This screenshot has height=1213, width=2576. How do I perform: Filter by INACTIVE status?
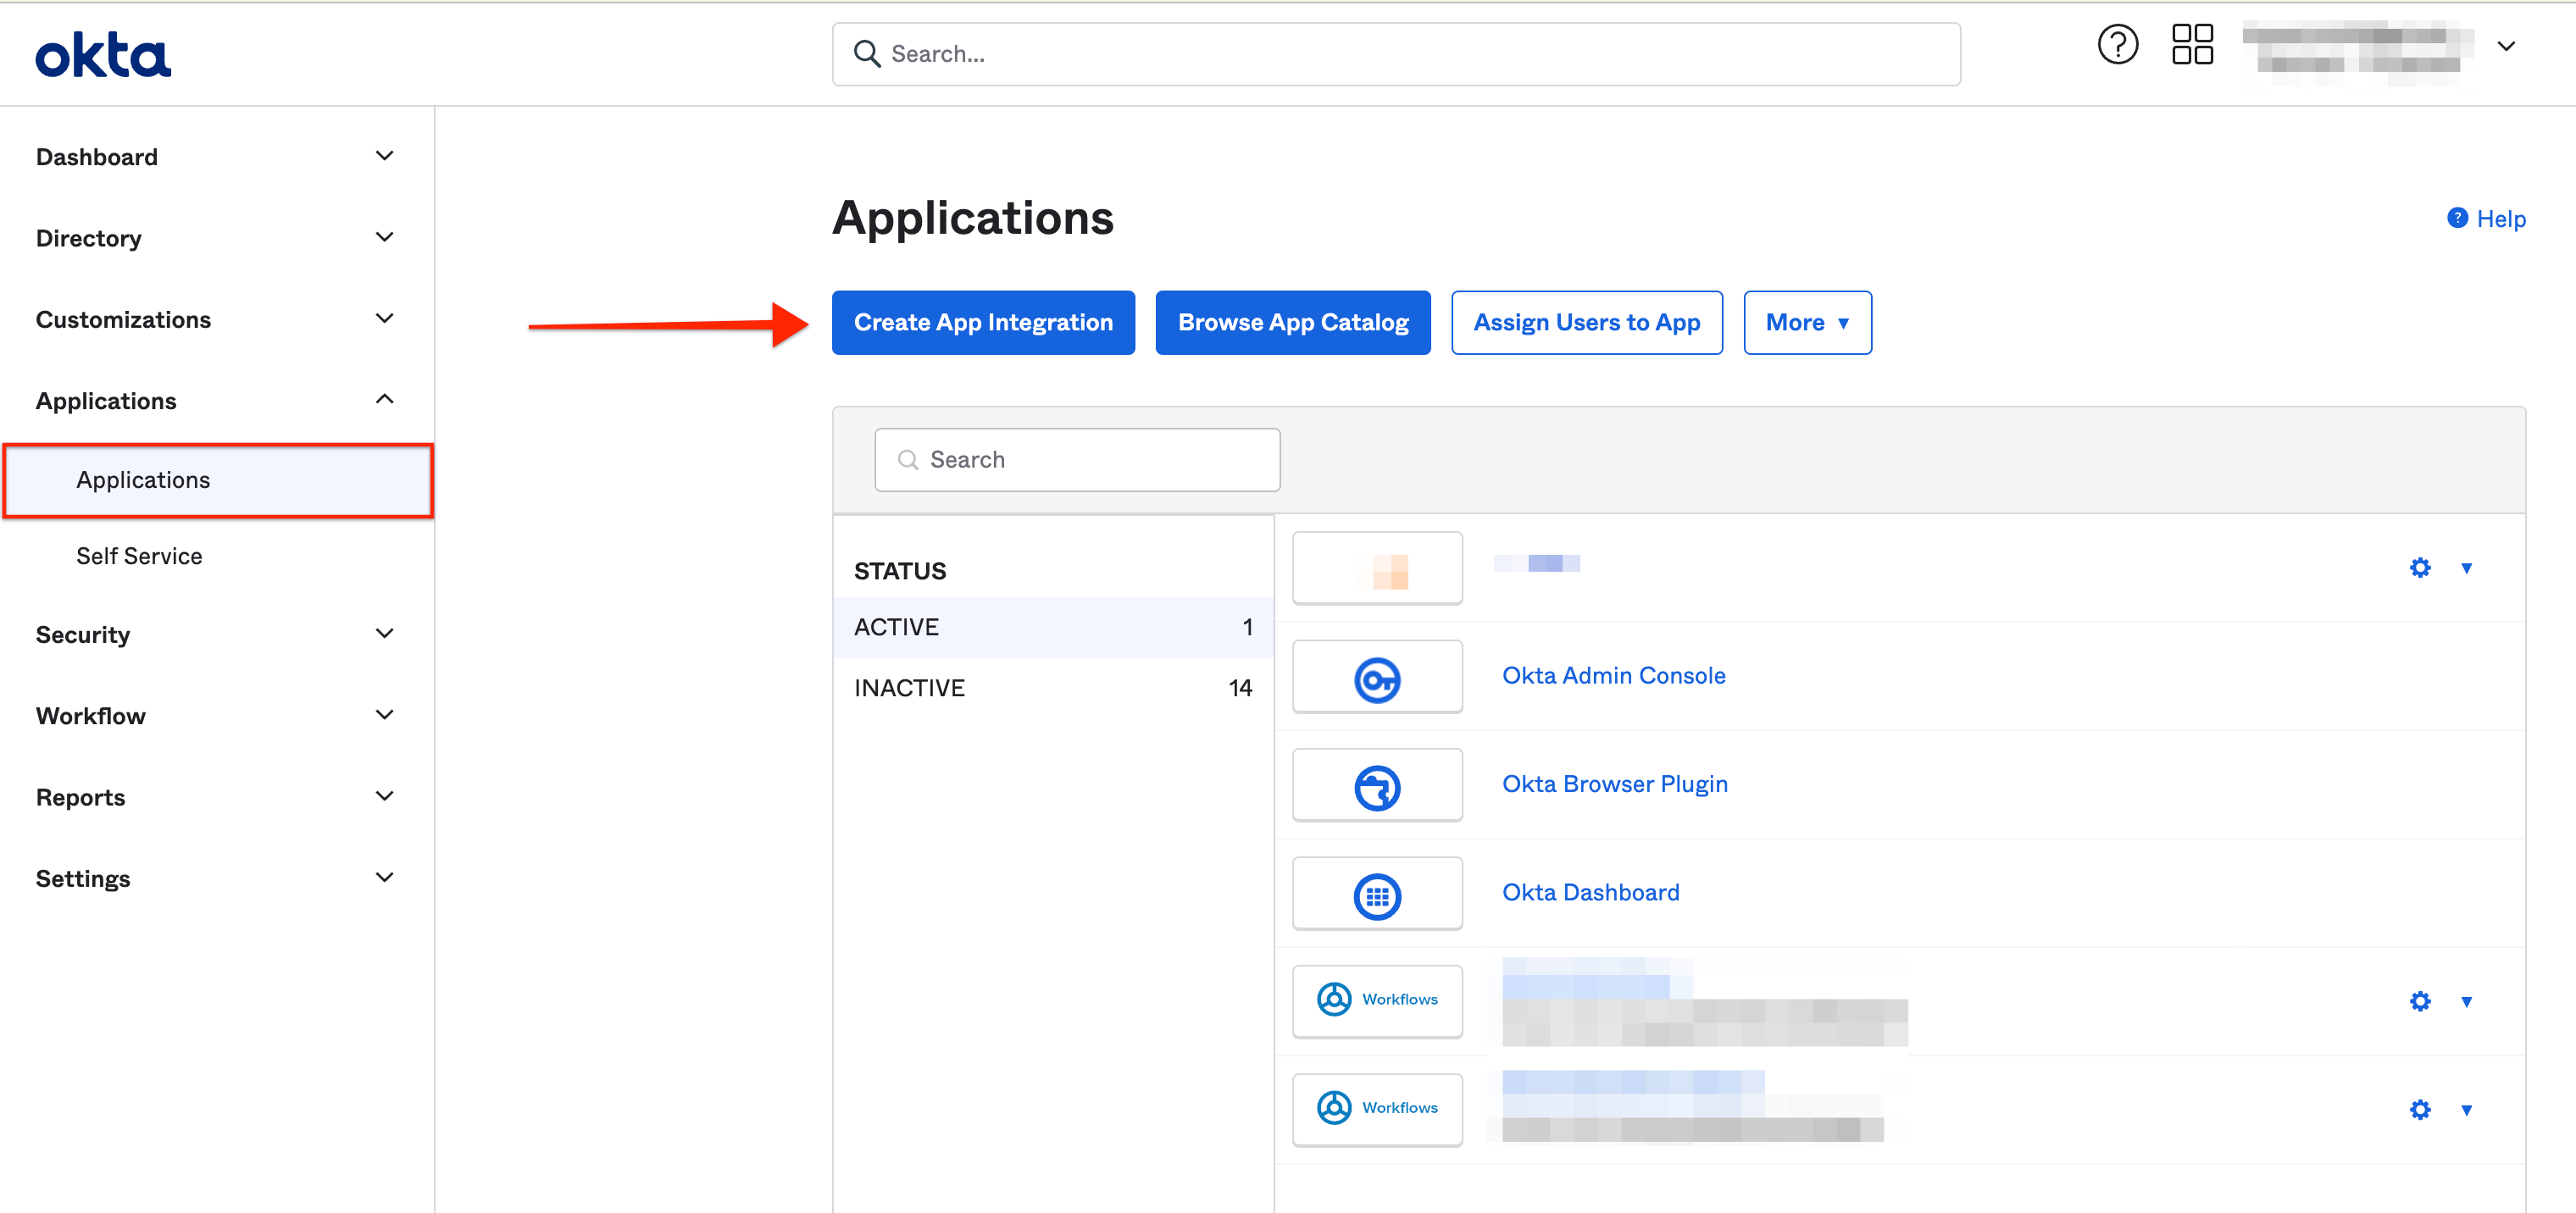1053,688
